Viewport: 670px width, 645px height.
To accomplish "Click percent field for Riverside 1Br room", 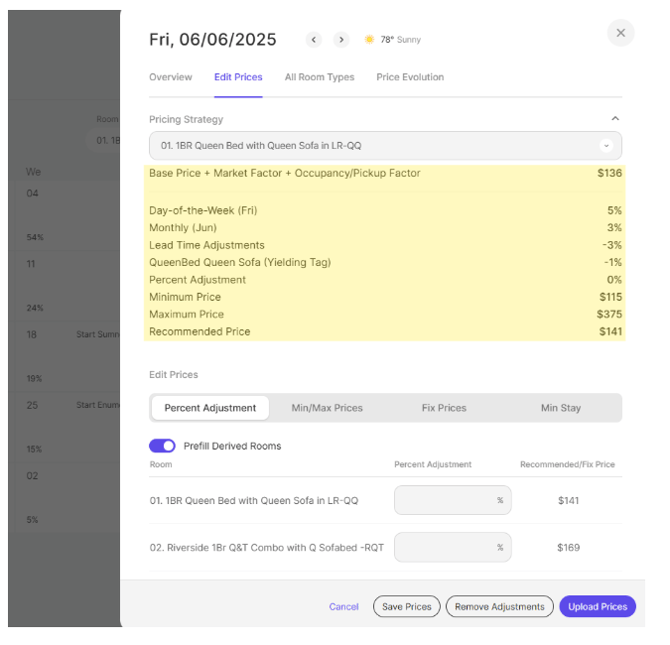I will [x=452, y=547].
